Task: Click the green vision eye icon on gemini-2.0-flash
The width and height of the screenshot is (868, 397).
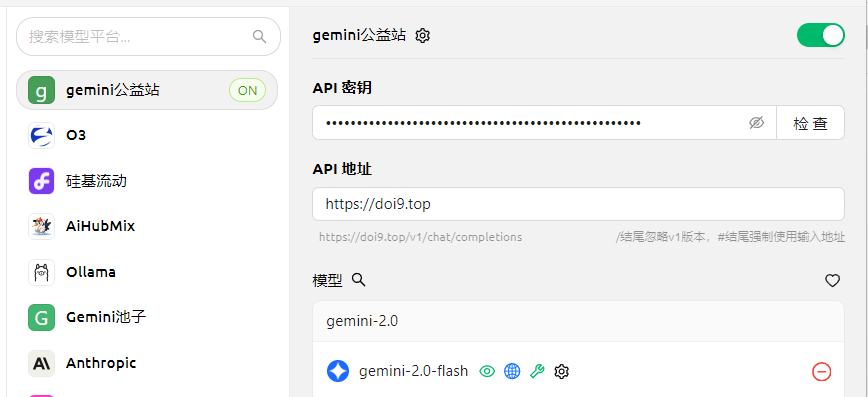Action: coord(487,372)
